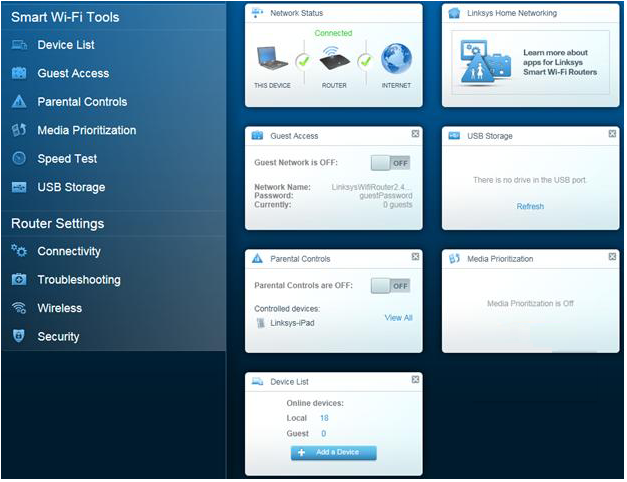Click the laptop icon labeled THIS DEVICE
Screen dimensions: 627x482
tap(272, 59)
